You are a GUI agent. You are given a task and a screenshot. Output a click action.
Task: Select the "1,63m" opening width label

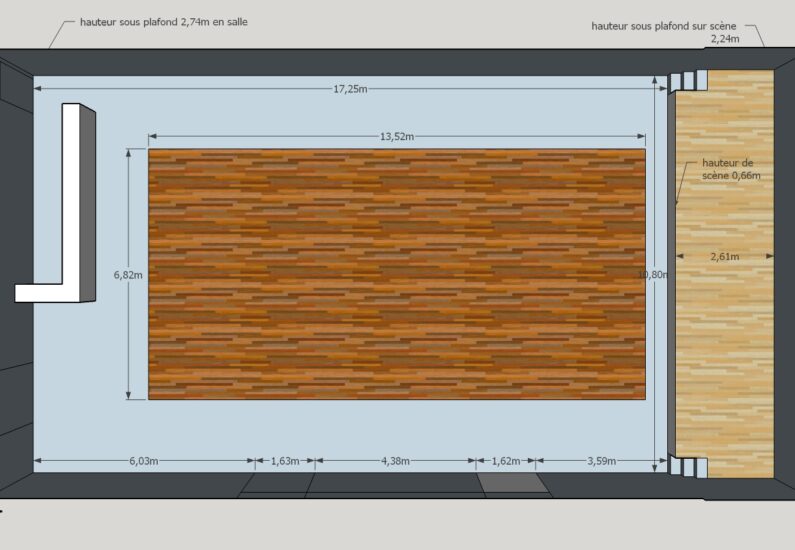pyautogui.click(x=285, y=461)
